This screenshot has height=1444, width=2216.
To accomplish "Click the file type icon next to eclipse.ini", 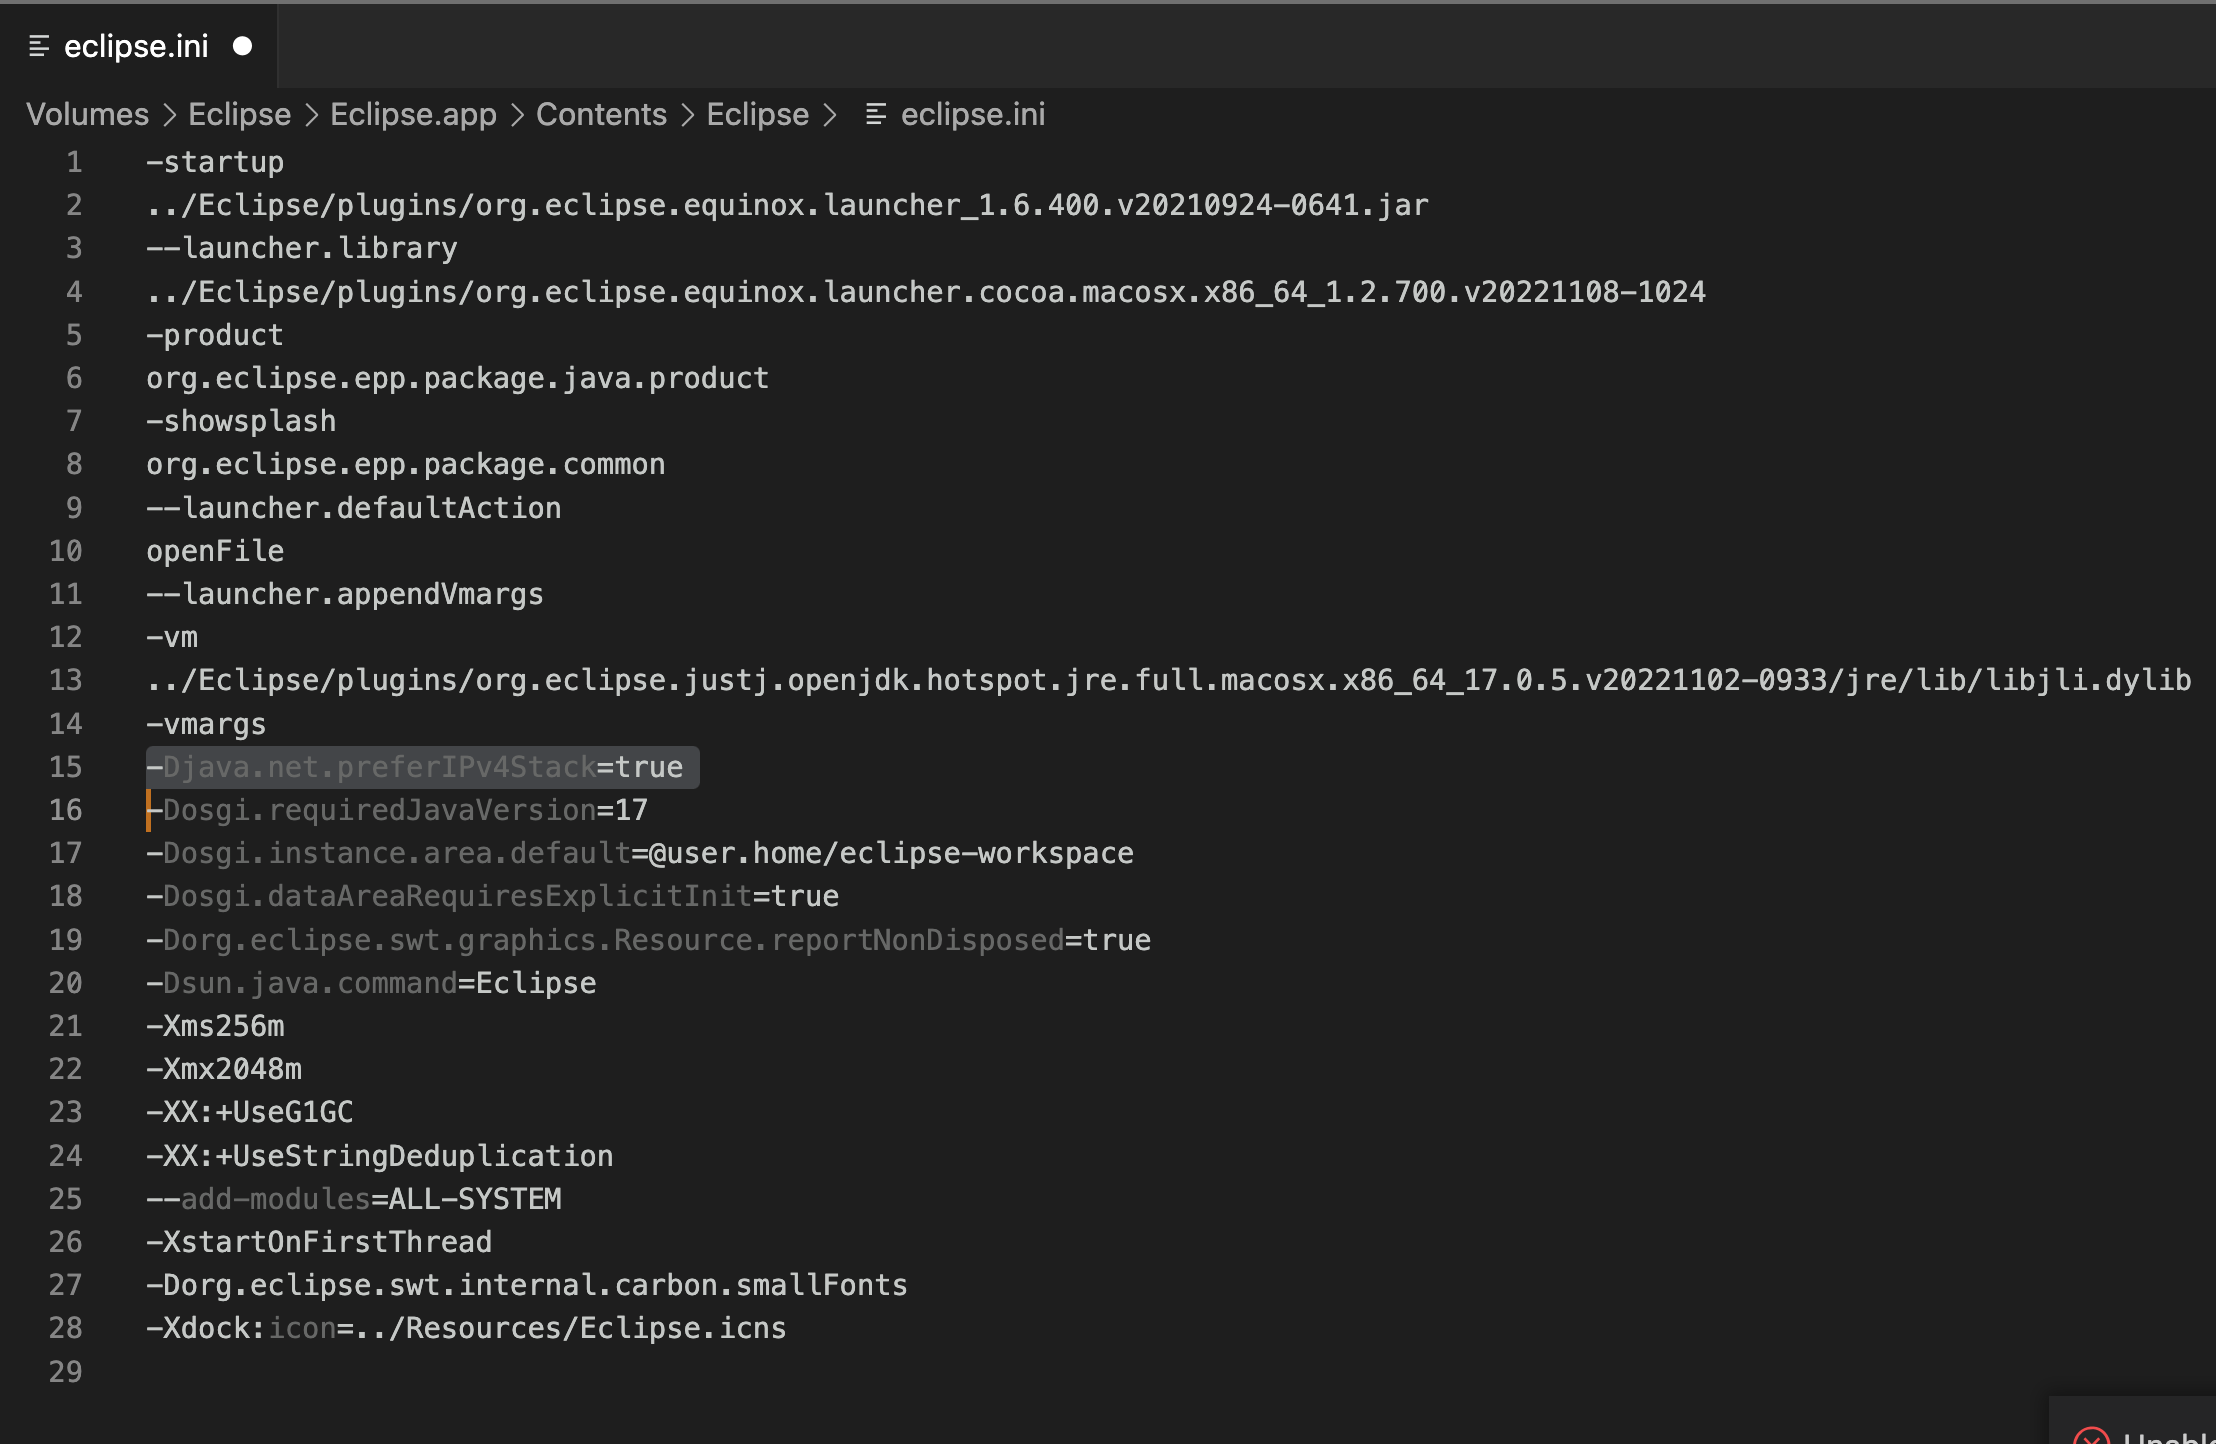I will (36, 44).
